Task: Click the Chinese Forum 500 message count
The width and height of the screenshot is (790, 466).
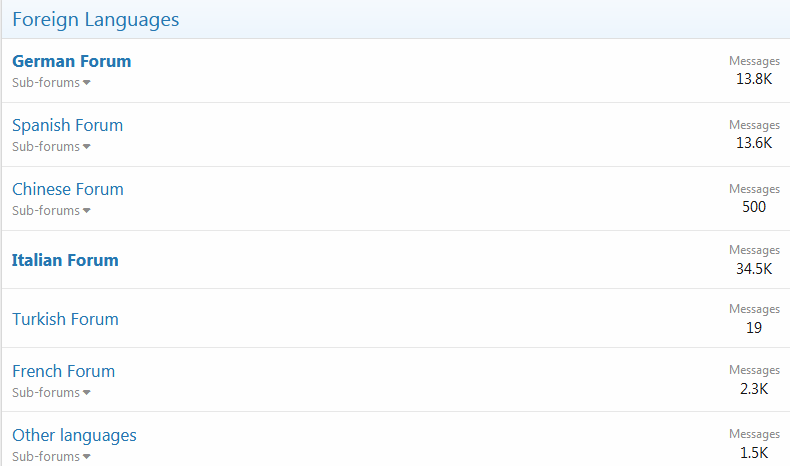Action: [x=754, y=207]
